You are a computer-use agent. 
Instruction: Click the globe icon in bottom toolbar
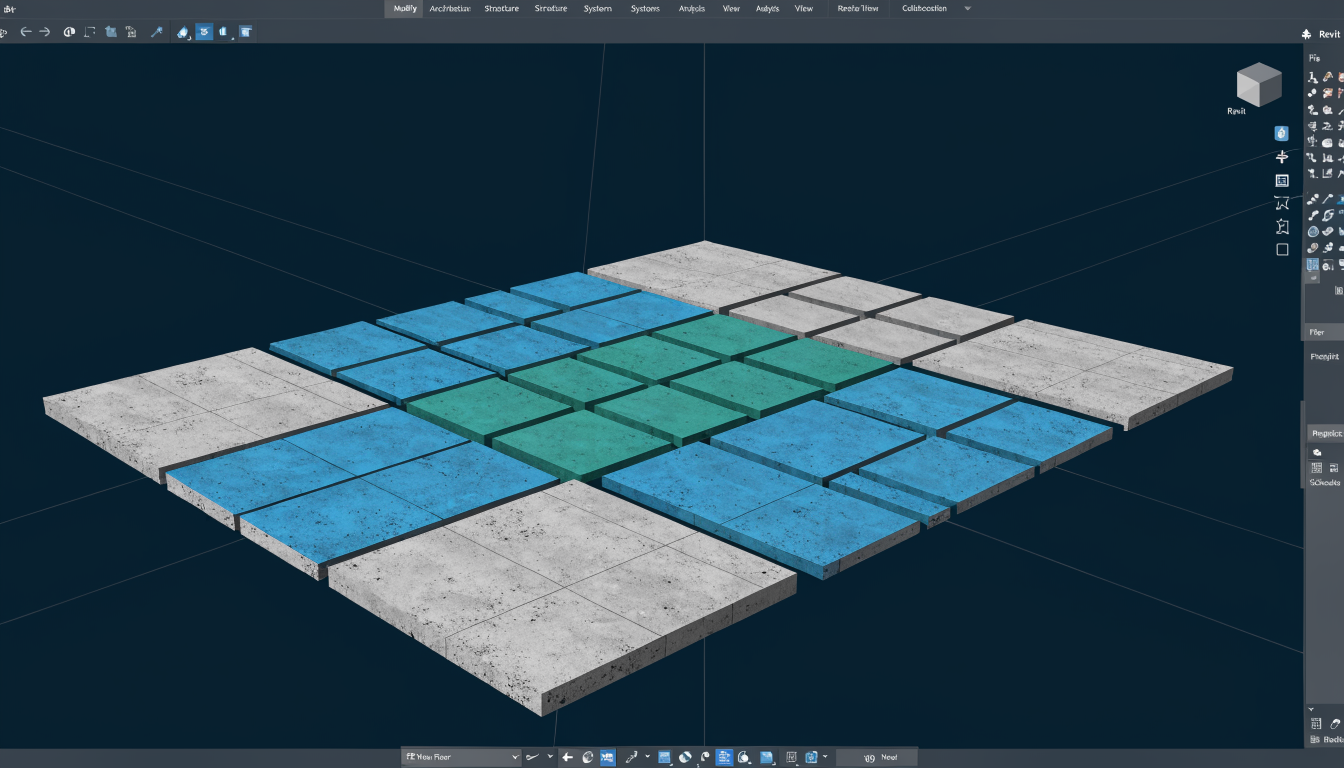(x=588, y=758)
